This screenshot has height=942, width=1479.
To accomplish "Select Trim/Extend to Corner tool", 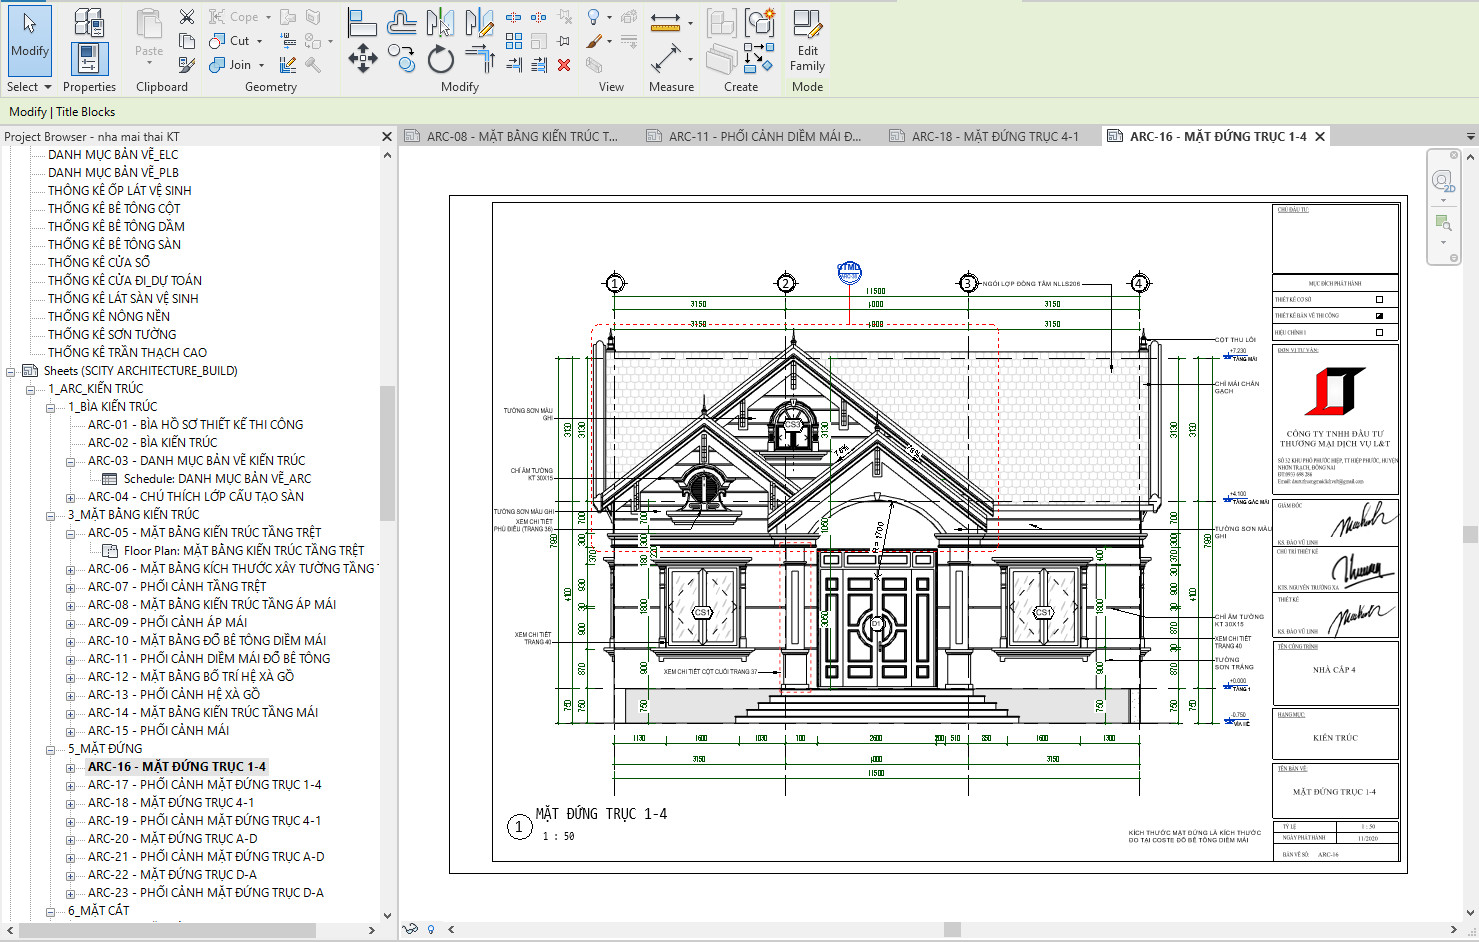I will 479,59.
